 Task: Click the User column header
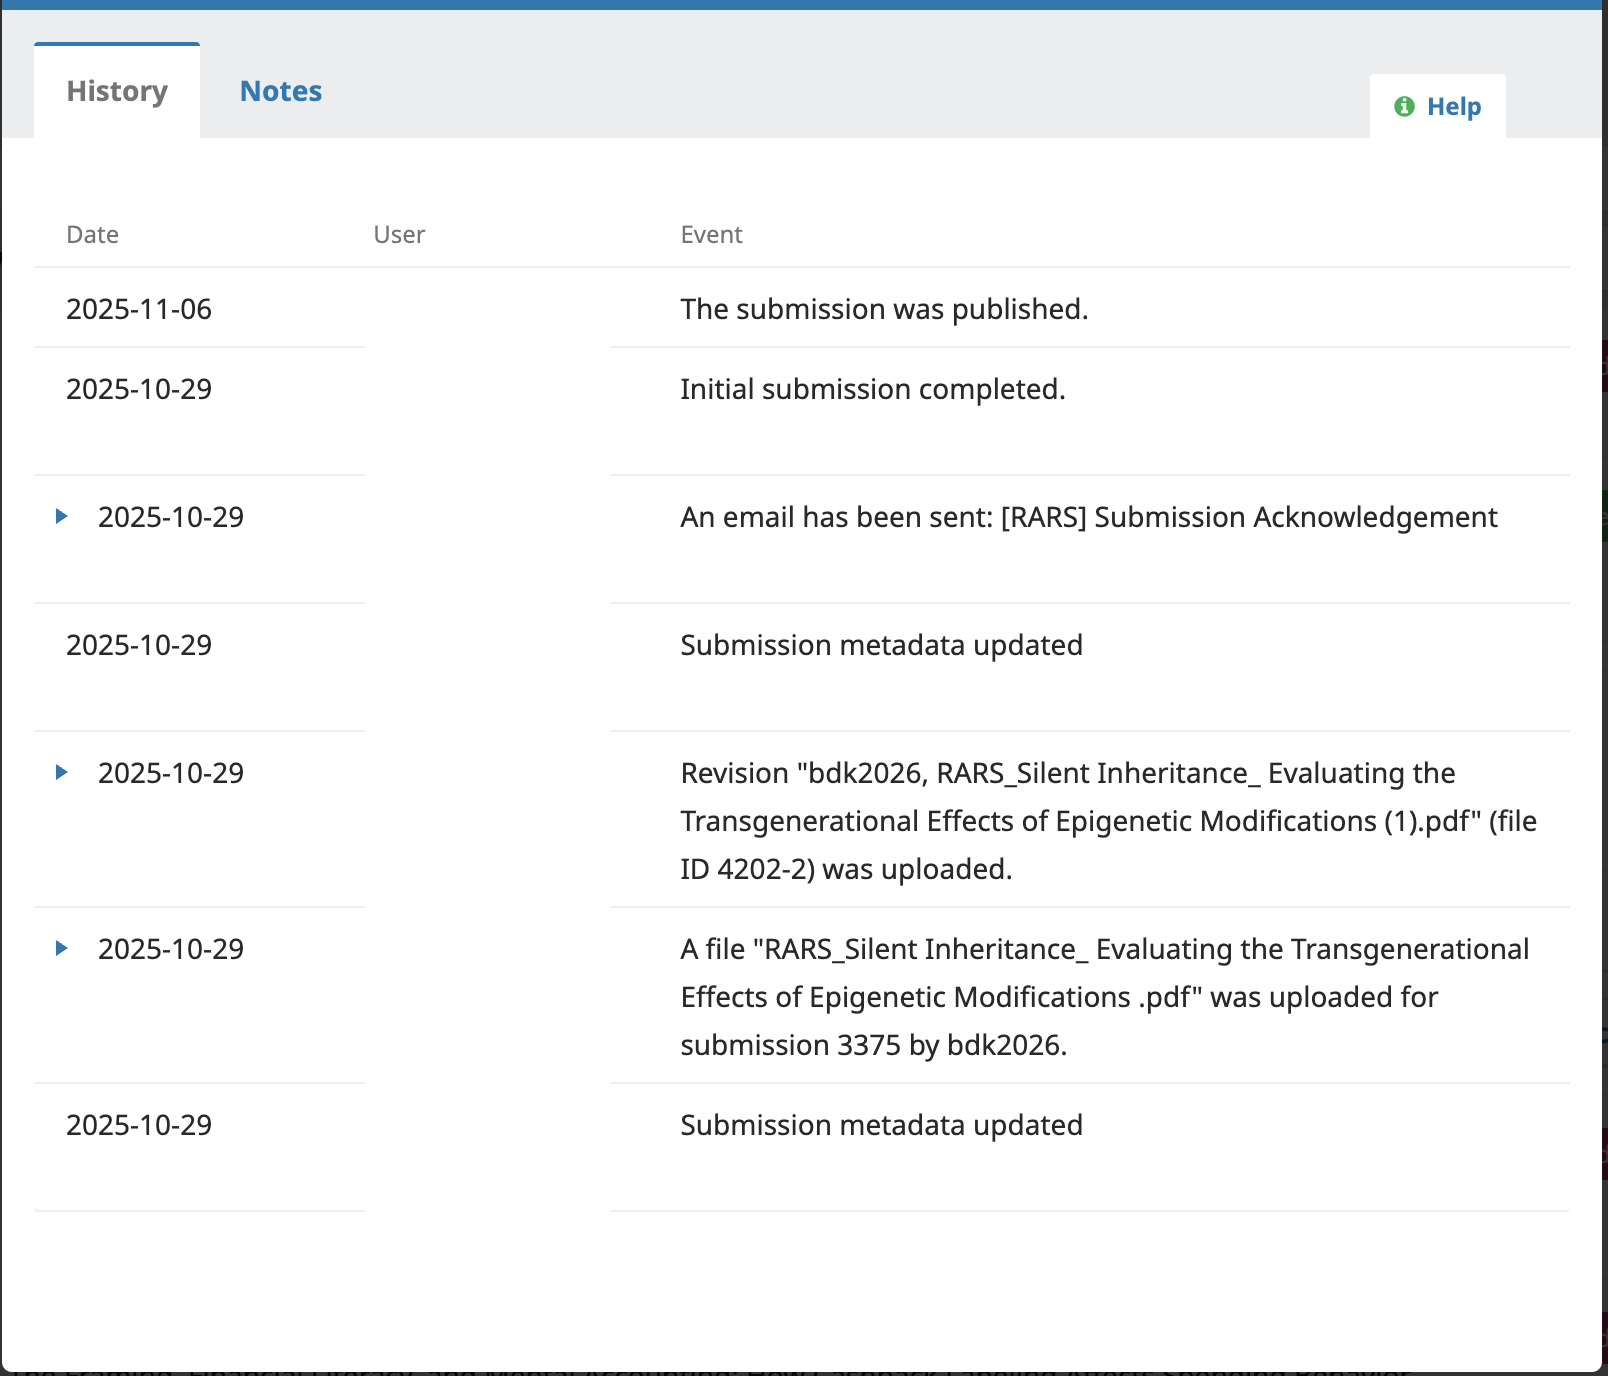pyautogui.click(x=399, y=235)
